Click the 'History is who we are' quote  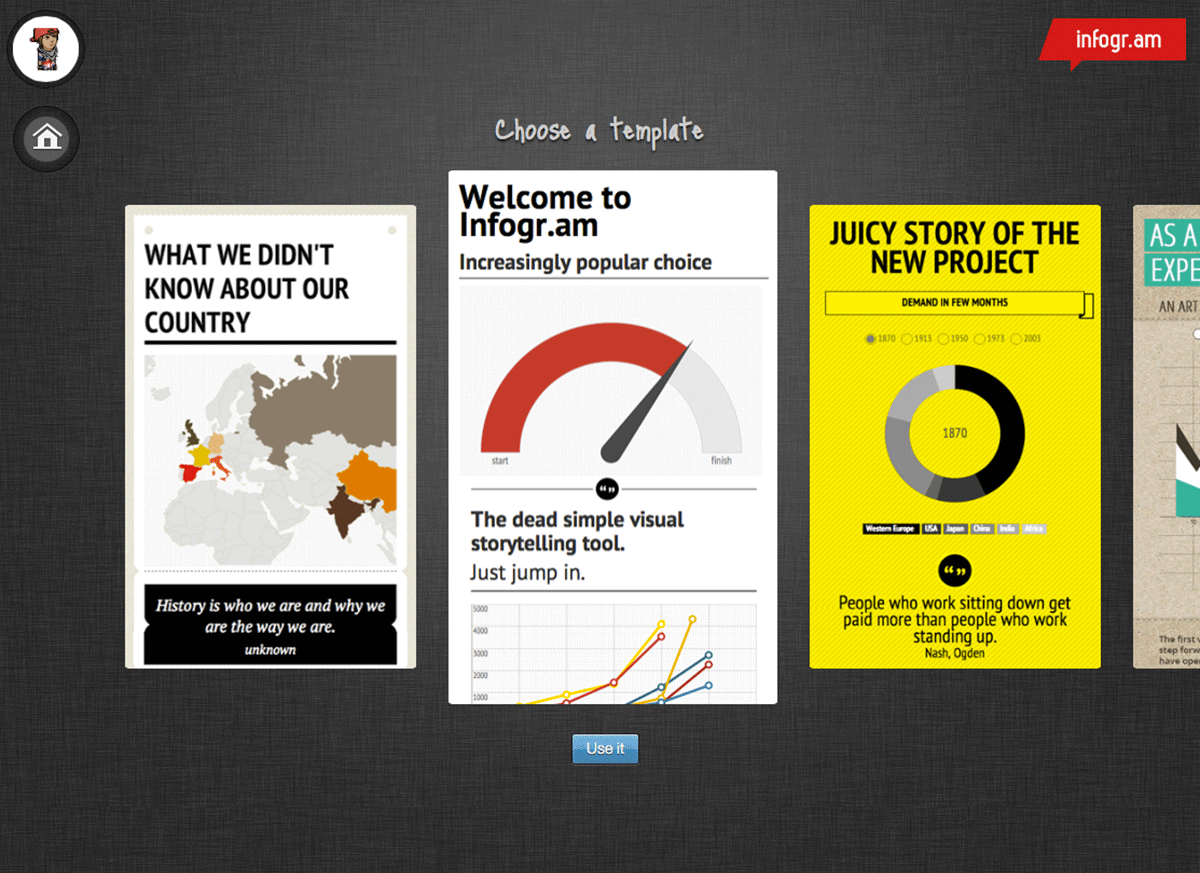click(270, 616)
